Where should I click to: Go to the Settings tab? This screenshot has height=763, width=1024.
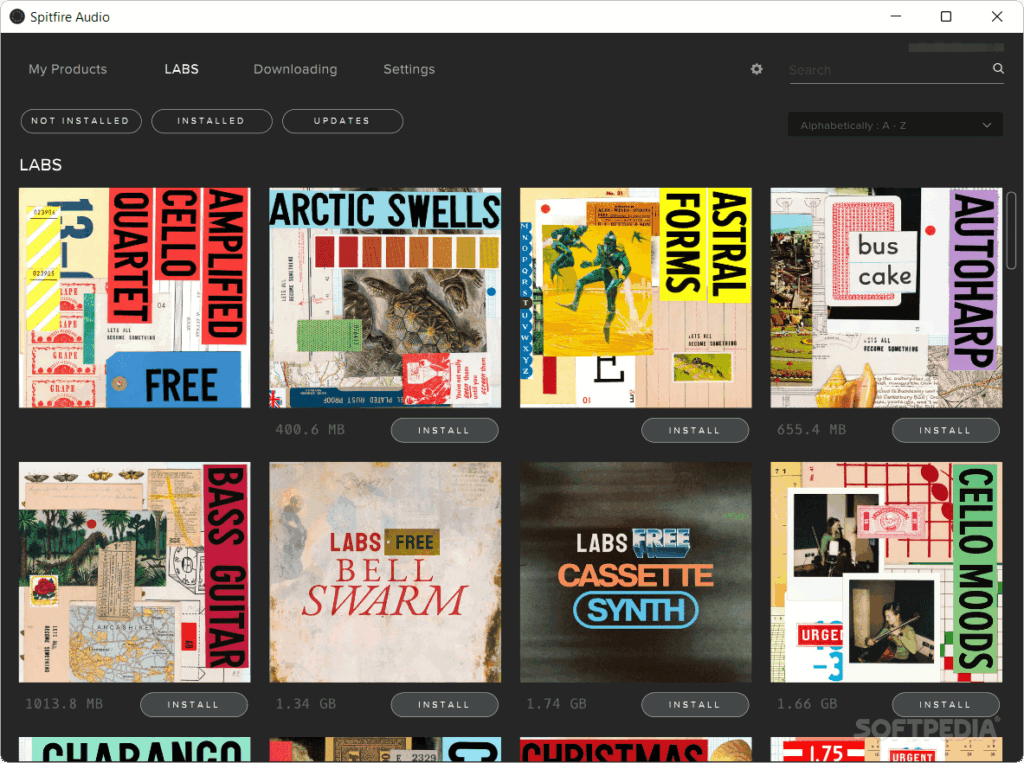tap(409, 69)
